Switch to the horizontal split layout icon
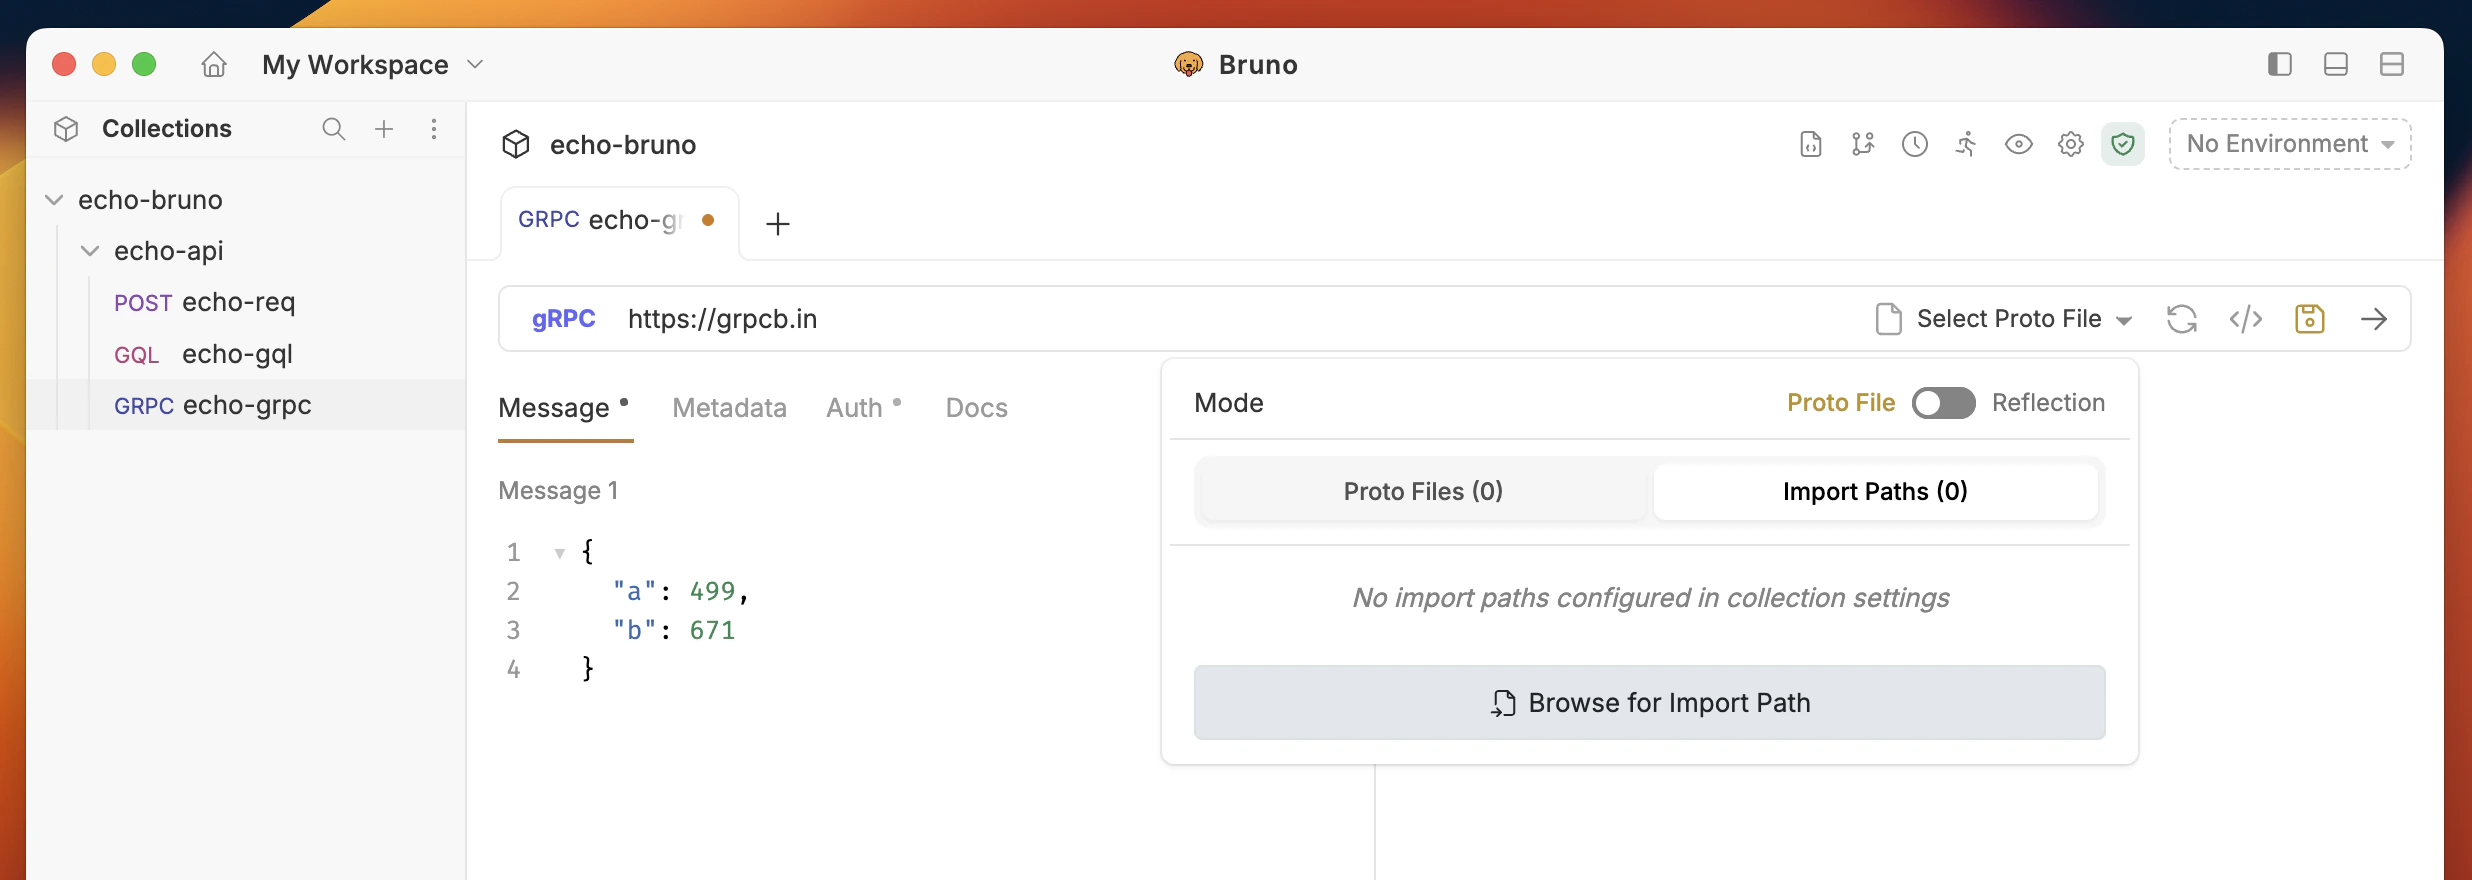Screen dimensions: 2472x880 tap(2391, 65)
